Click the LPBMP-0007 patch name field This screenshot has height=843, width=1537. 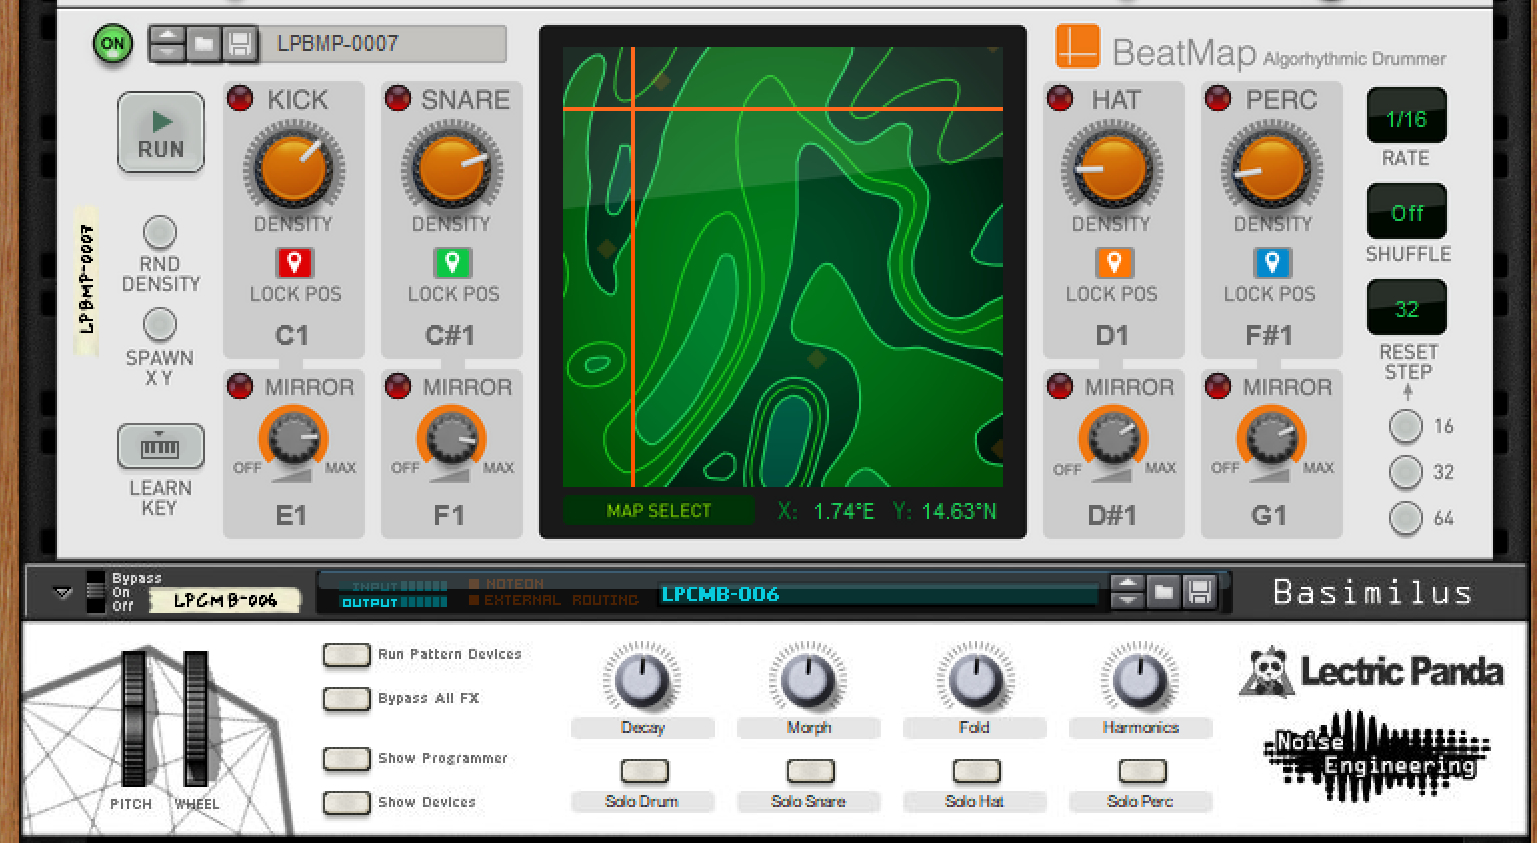point(383,44)
